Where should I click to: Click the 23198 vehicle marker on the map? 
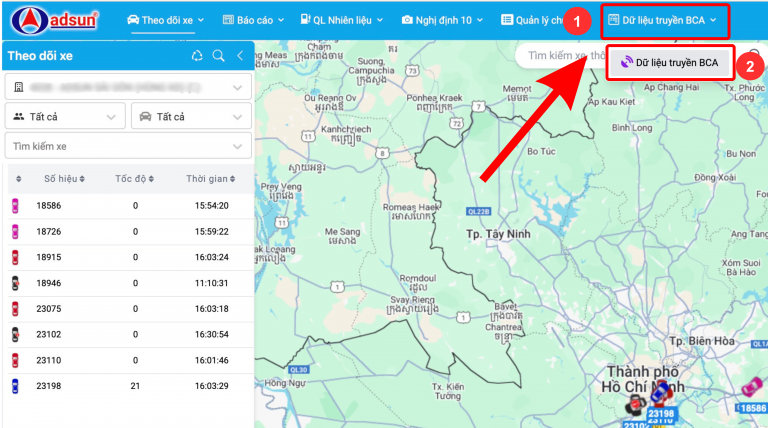click(x=660, y=411)
